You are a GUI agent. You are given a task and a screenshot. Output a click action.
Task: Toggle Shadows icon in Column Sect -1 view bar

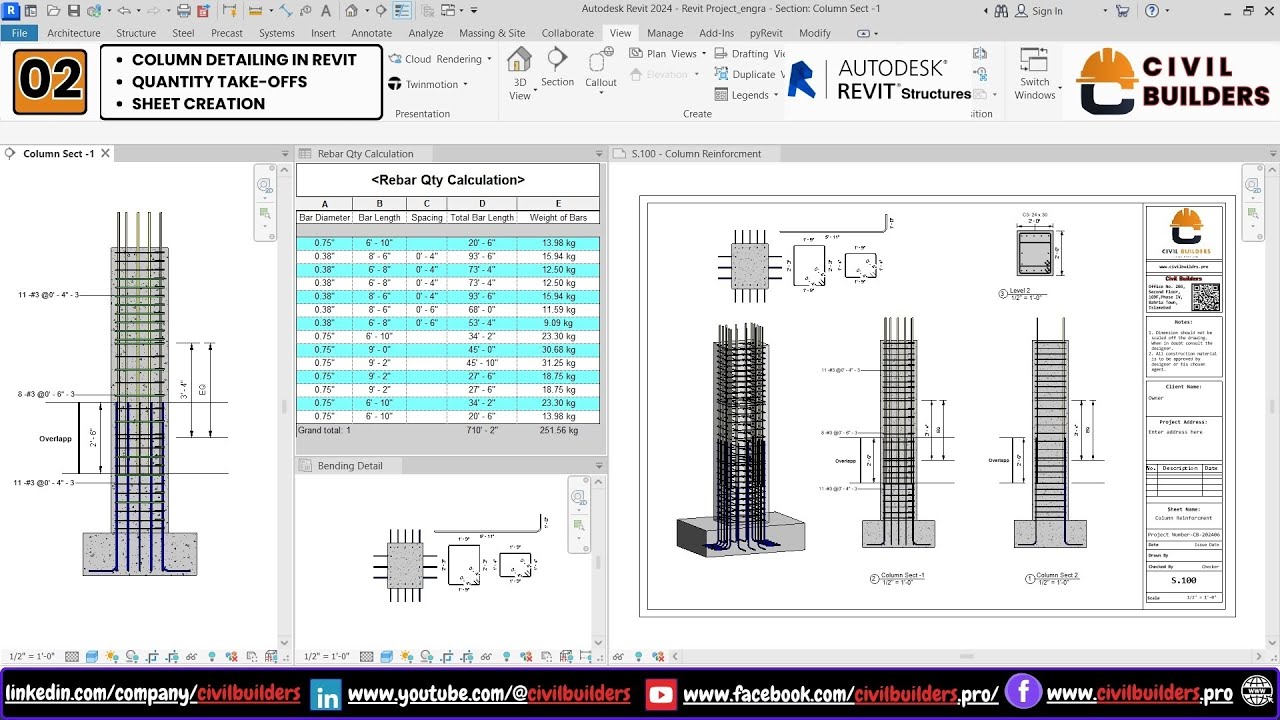click(x=131, y=656)
